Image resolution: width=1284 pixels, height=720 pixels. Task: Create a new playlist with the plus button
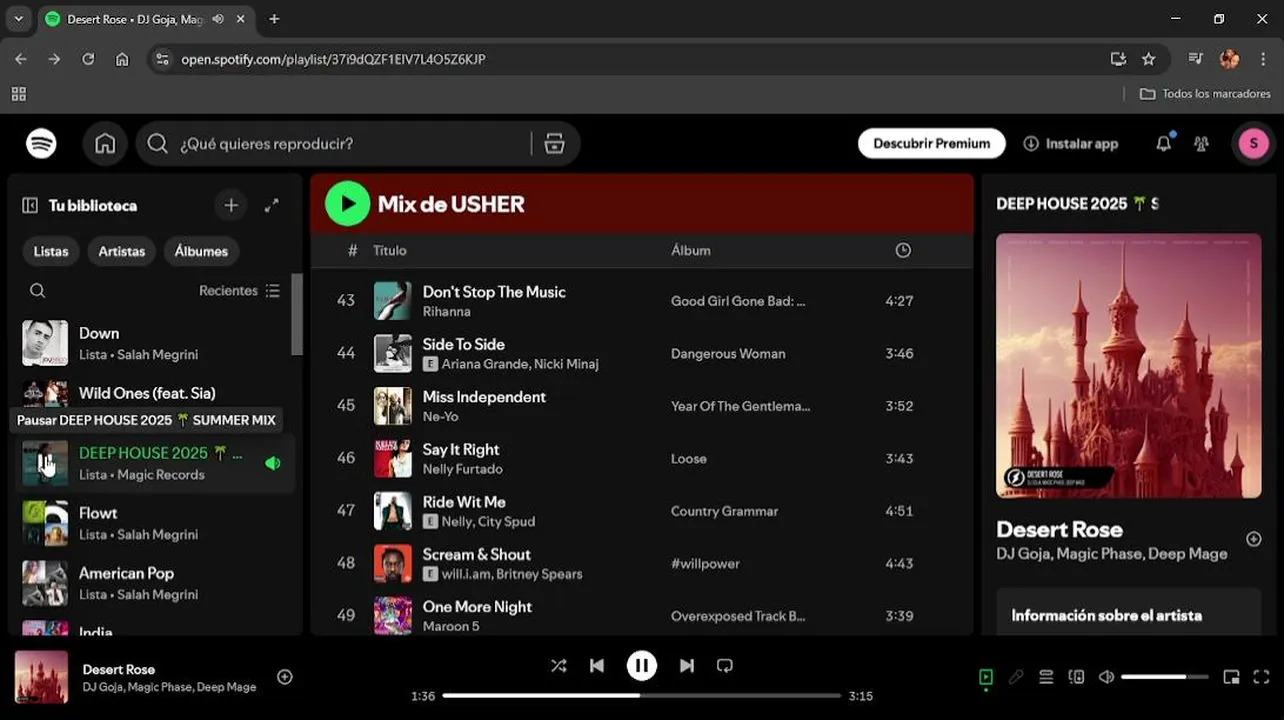coord(231,205)
